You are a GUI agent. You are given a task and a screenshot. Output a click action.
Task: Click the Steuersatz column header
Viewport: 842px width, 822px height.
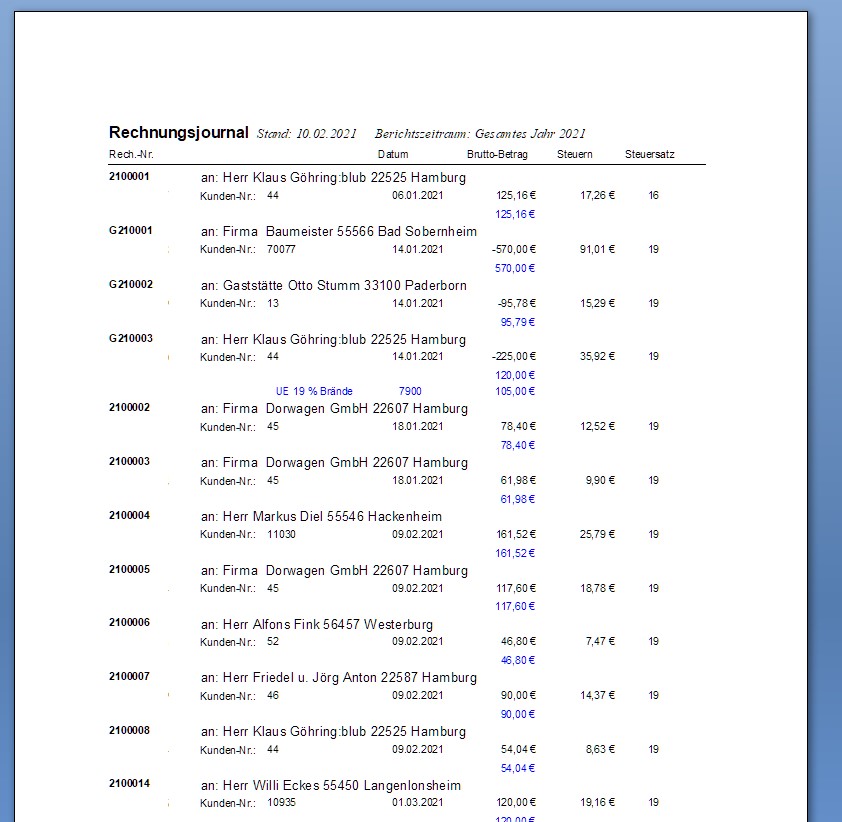coord(649,155)
